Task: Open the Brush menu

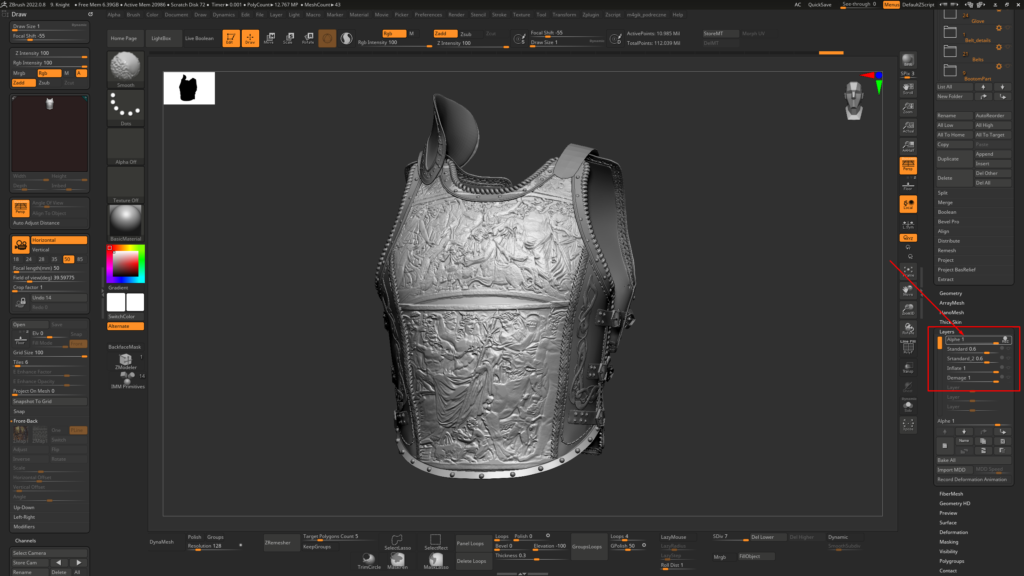Action: click(132, 15)
